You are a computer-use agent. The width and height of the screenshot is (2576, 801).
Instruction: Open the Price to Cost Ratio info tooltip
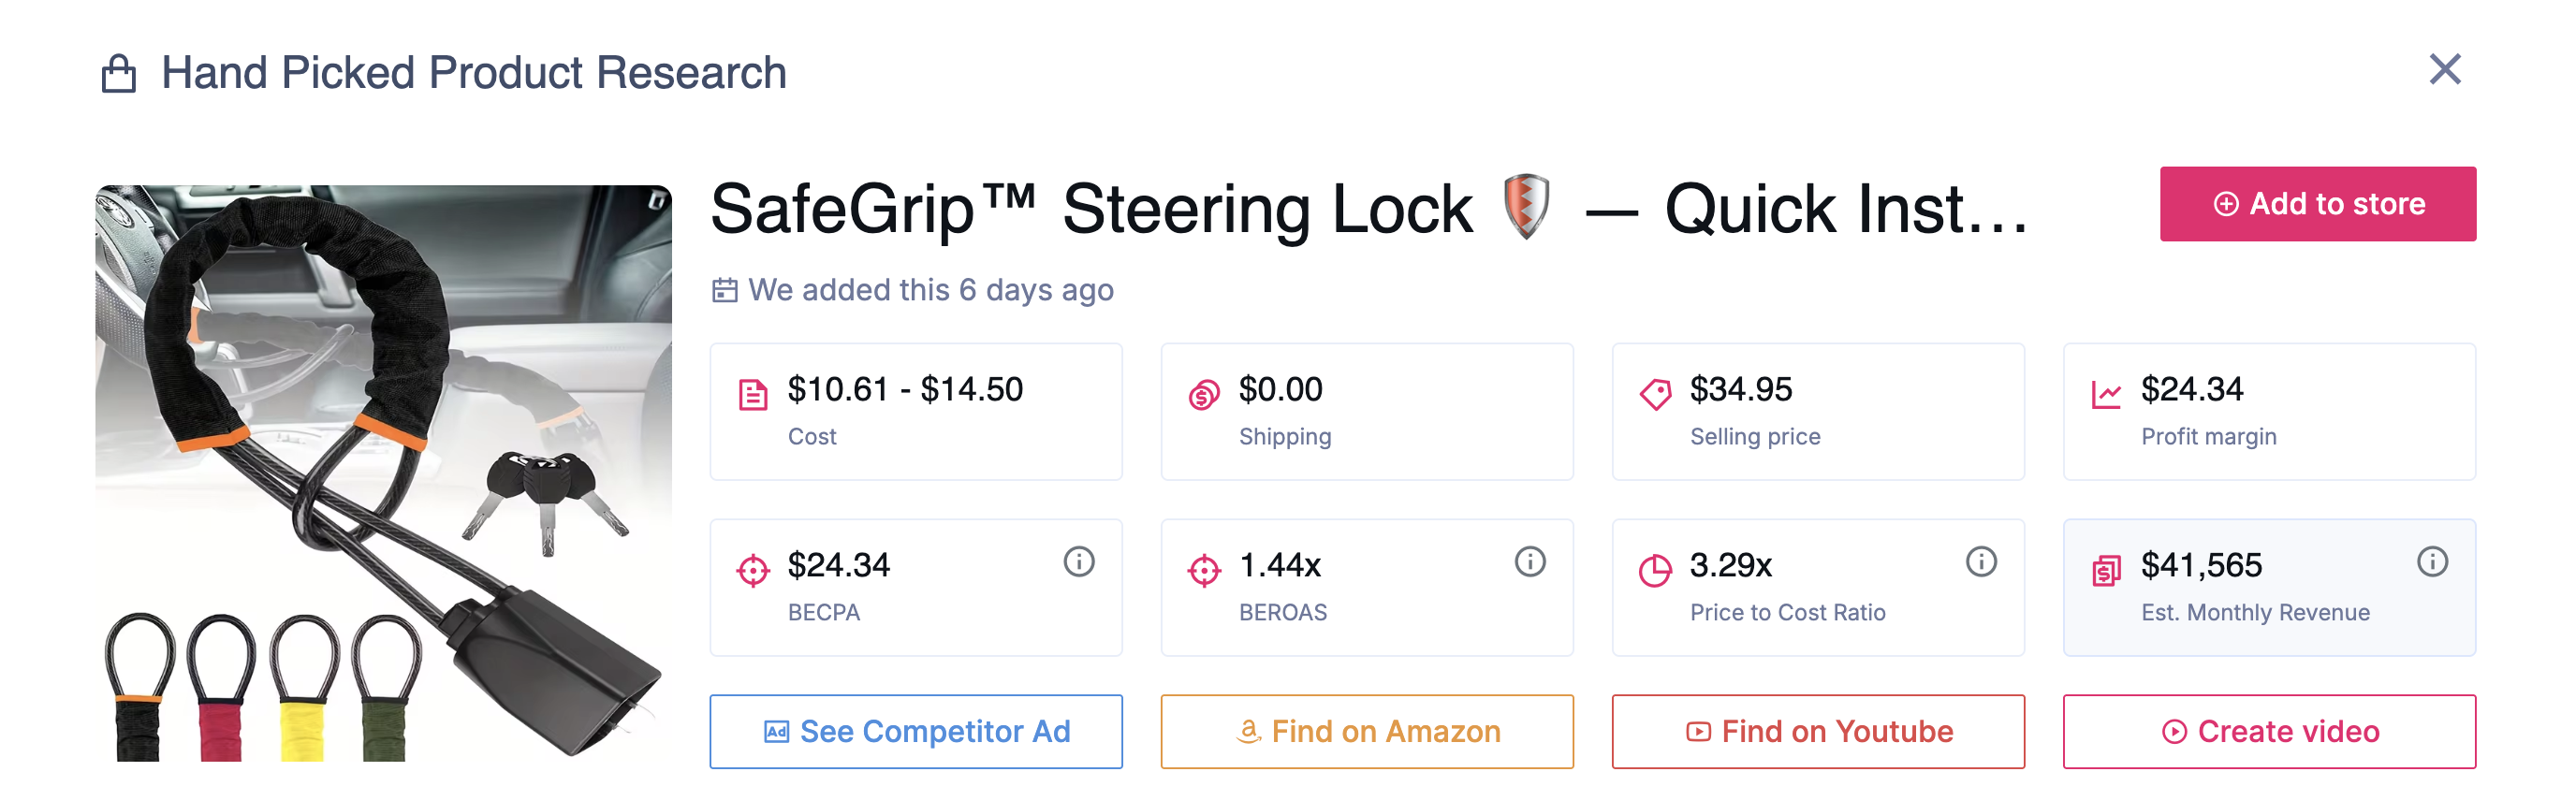coord(1982,562)
